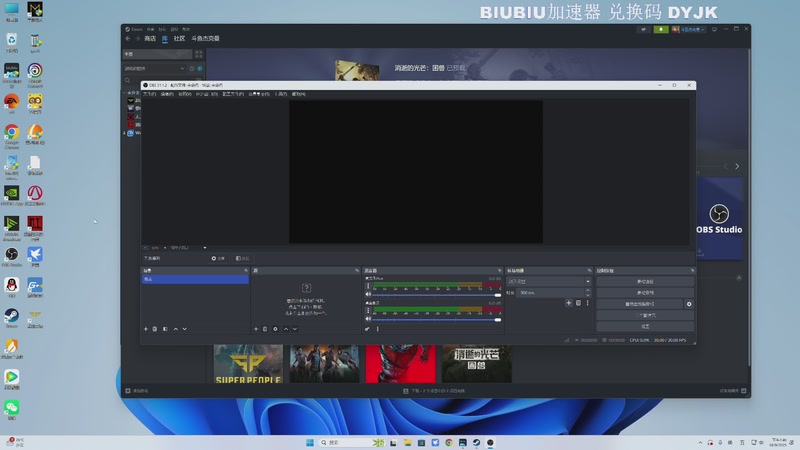Image resolution: width=800 pixels, height=450 pixels.
Task: Select highlighted scene row in Scenes list
Action: coord(195,280)
